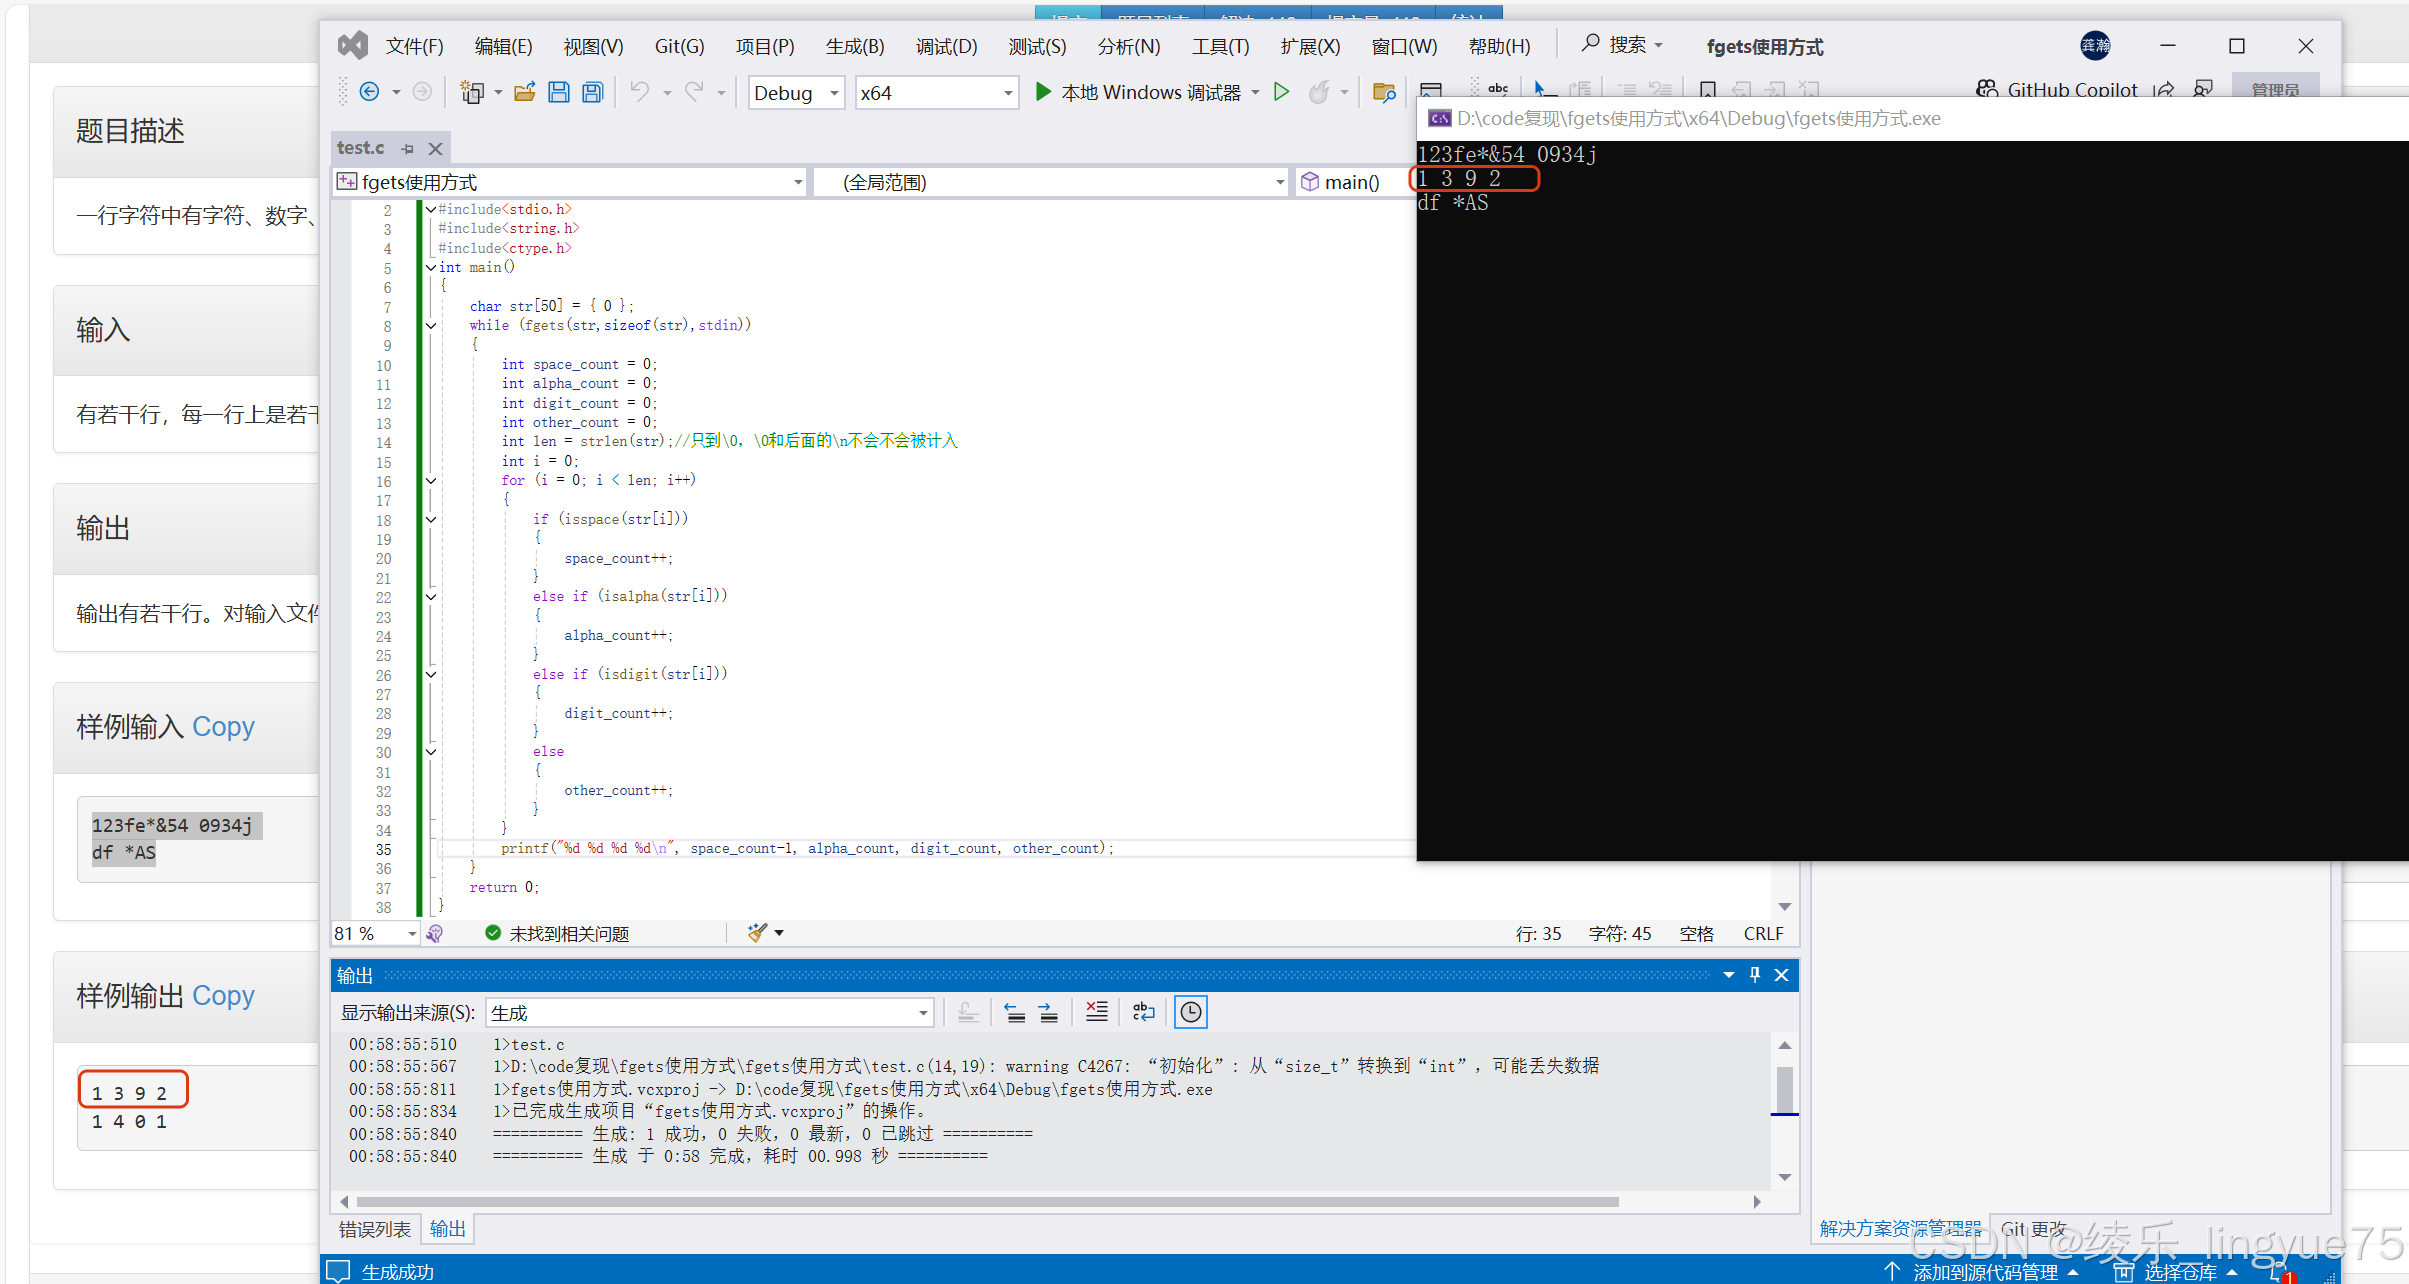
Task: Pin the 输出 output panel
Action: 1754,975
